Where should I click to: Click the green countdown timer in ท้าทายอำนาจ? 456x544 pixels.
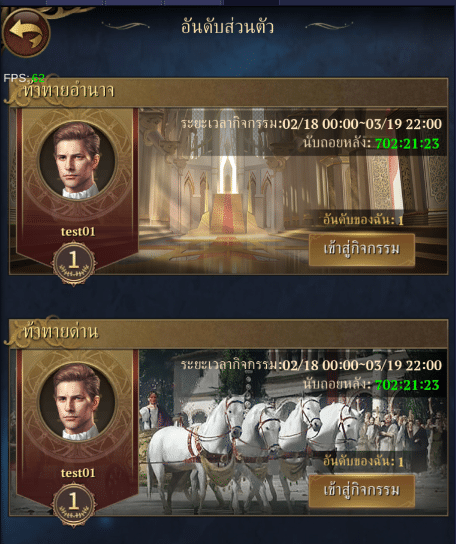(407, 144)
